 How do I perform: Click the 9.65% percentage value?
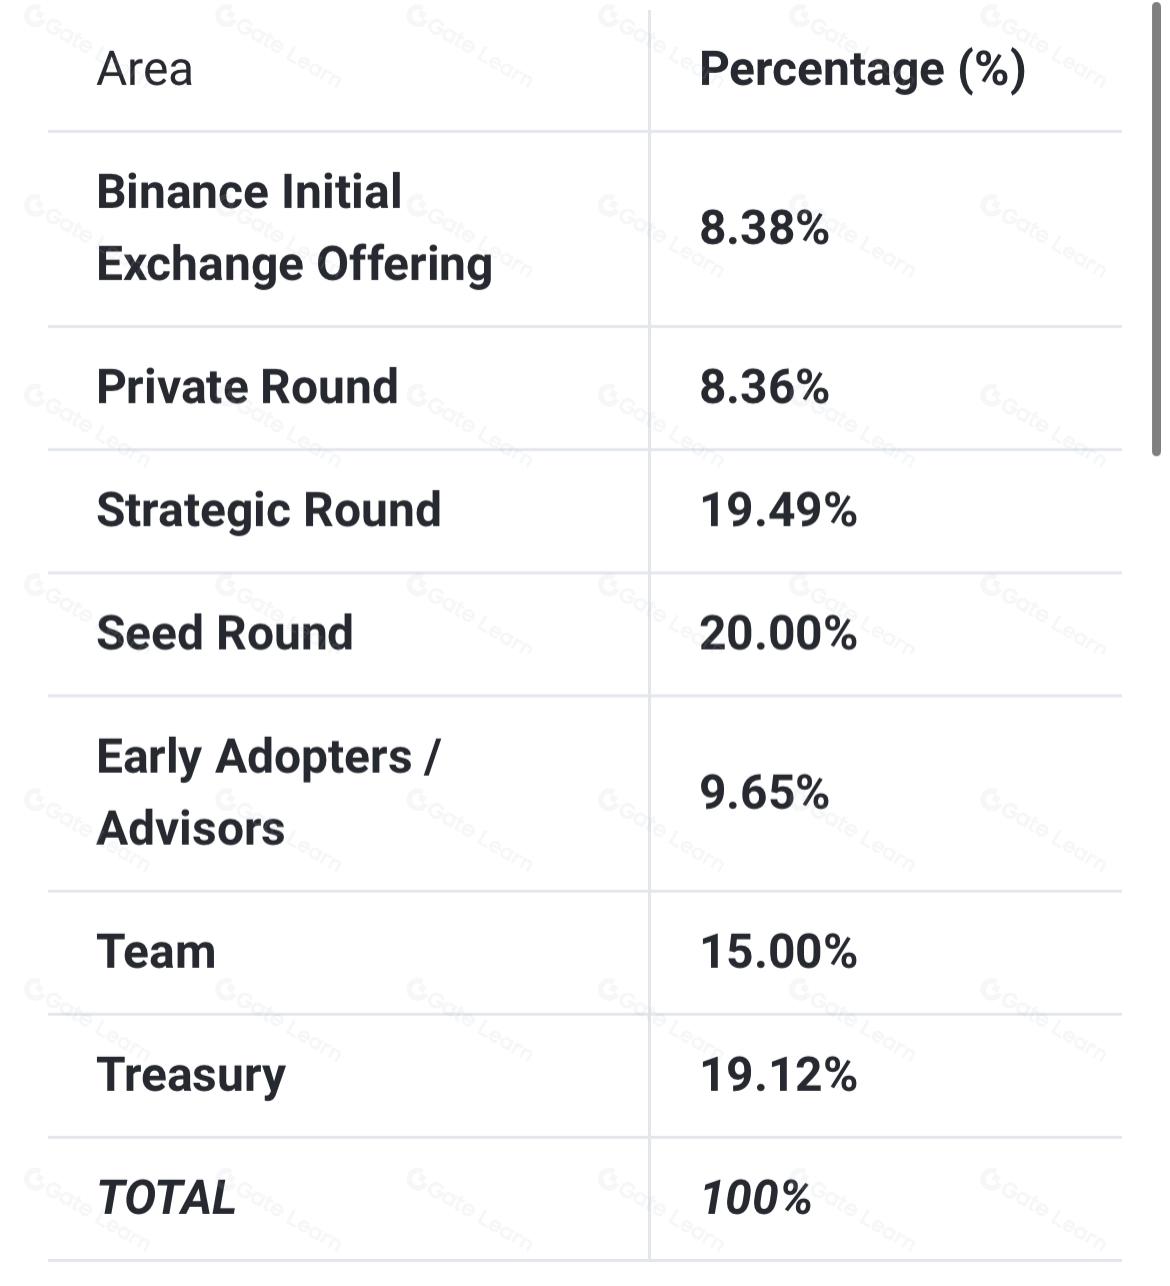coord(764,792)
